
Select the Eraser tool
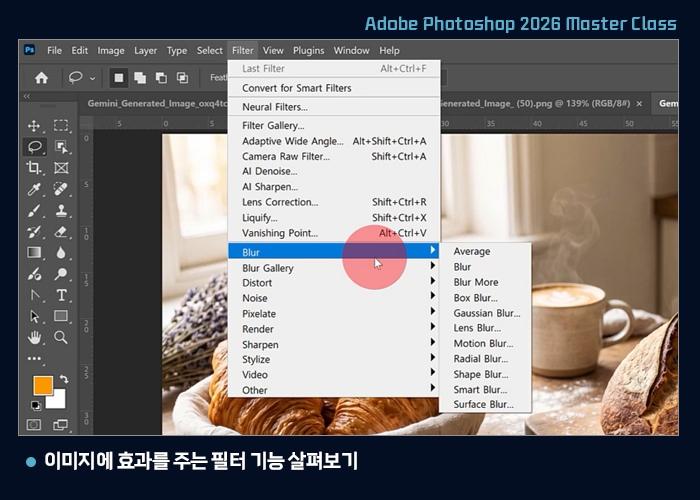tap(61, 232)
